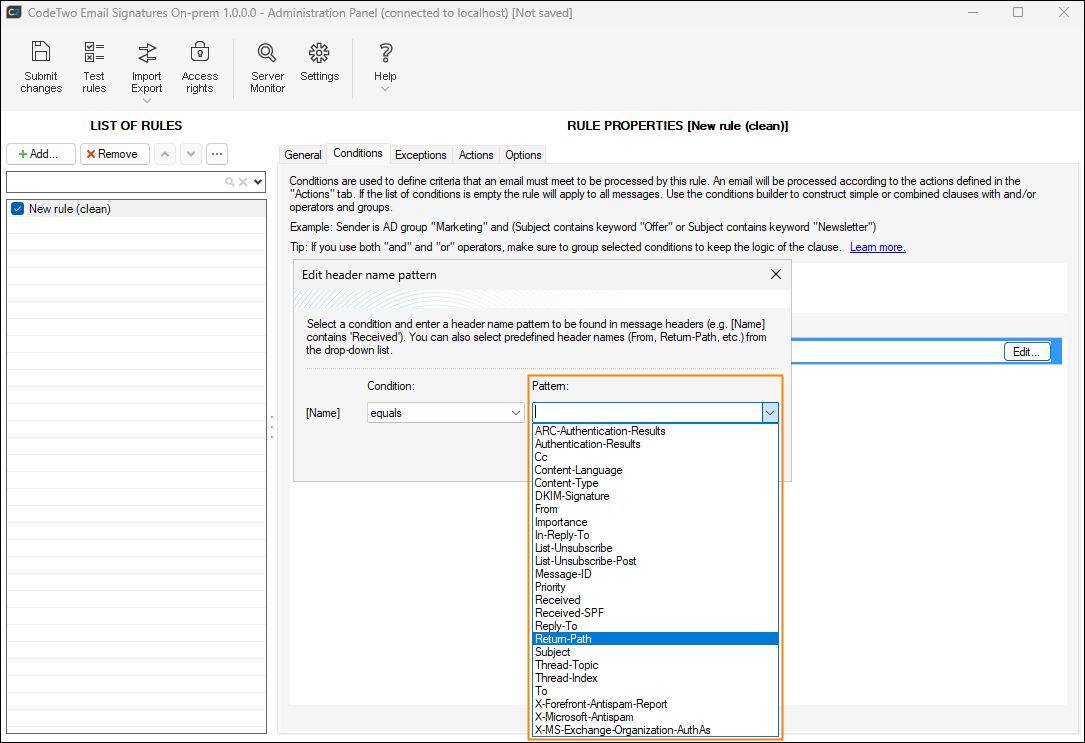Close the Edit header name pattern dialog
This screenshot has width=1085, height=743.
pyautogui.click(x=775, y=274)
